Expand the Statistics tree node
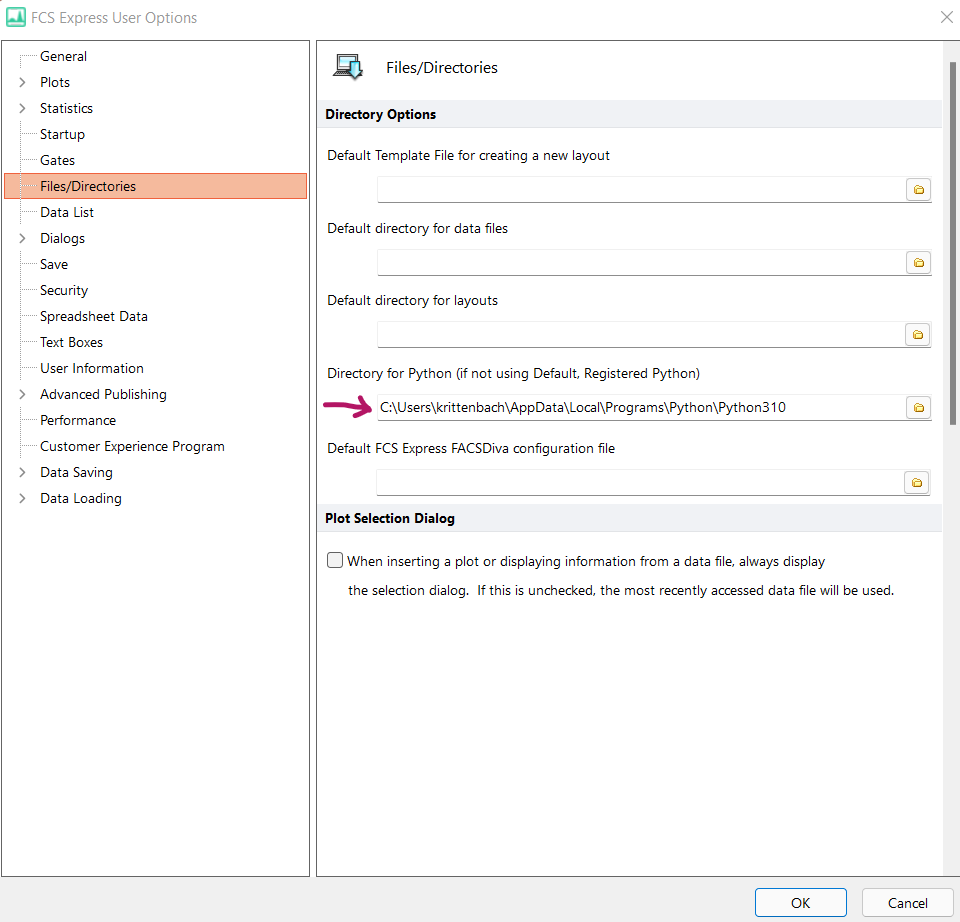 tap(22, 108)
